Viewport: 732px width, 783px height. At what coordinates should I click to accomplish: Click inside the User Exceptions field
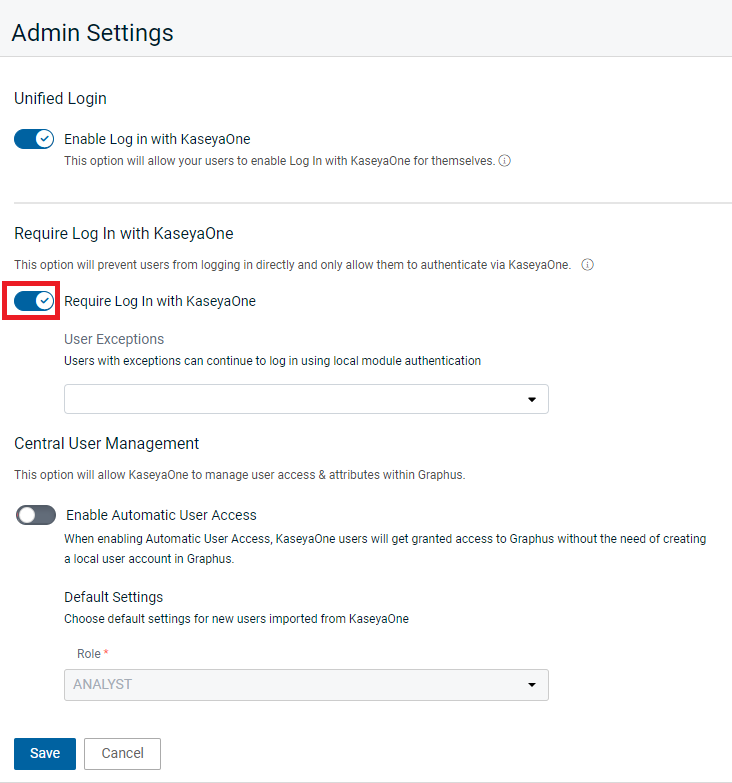pyautogui.click(x=306, y=399)
